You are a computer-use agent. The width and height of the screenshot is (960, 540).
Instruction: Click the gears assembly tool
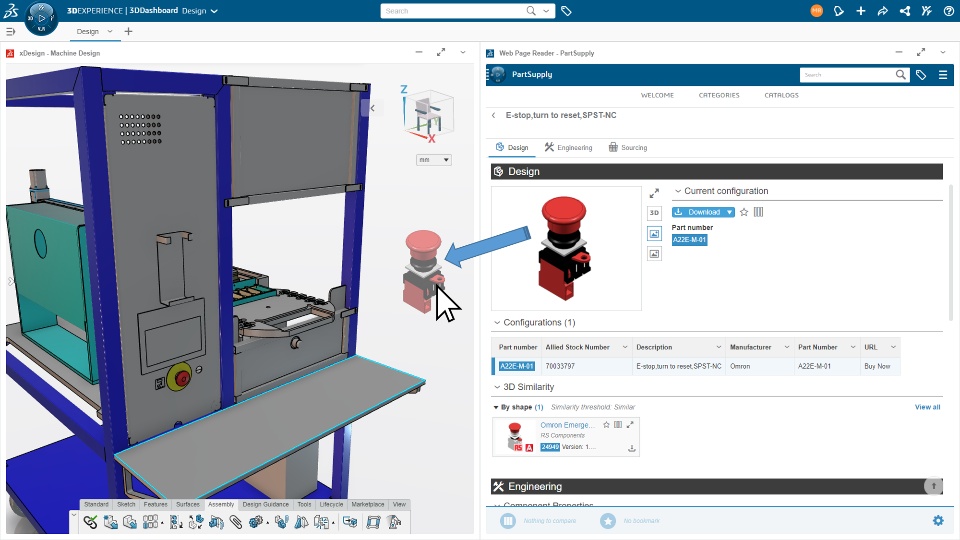pyautogui.click(x=256, y=522)
